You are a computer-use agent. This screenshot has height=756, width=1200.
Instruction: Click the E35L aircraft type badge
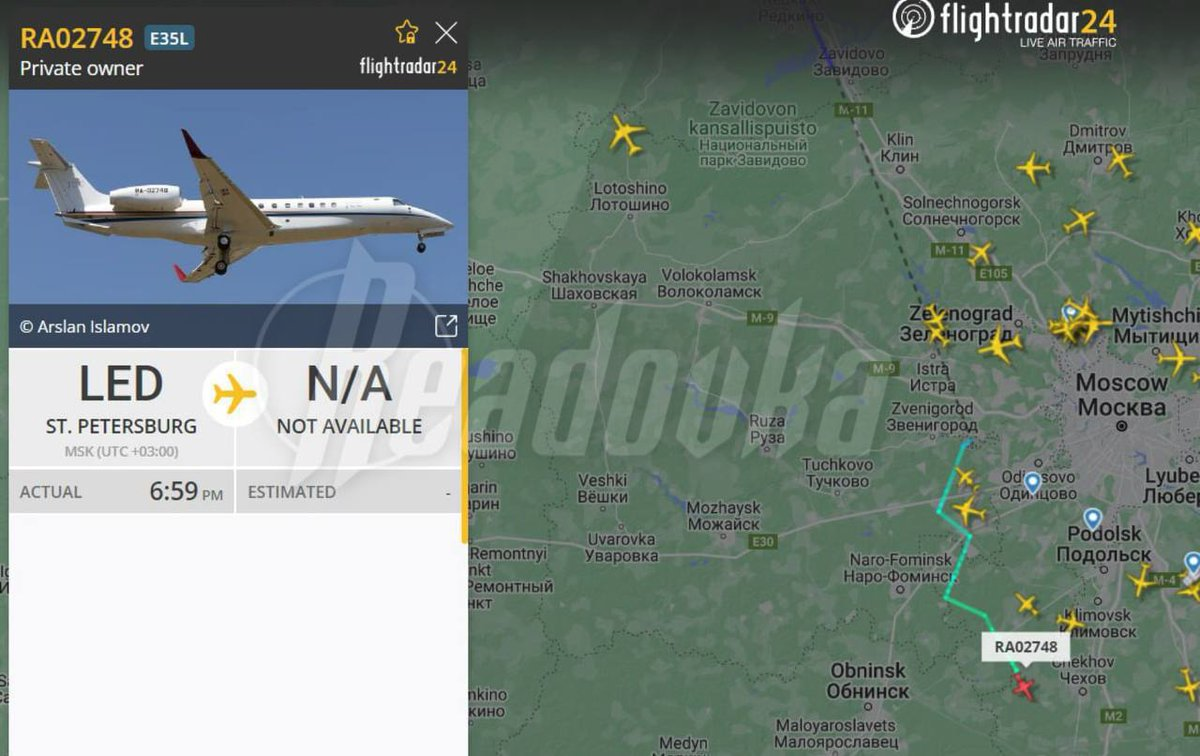169,38
